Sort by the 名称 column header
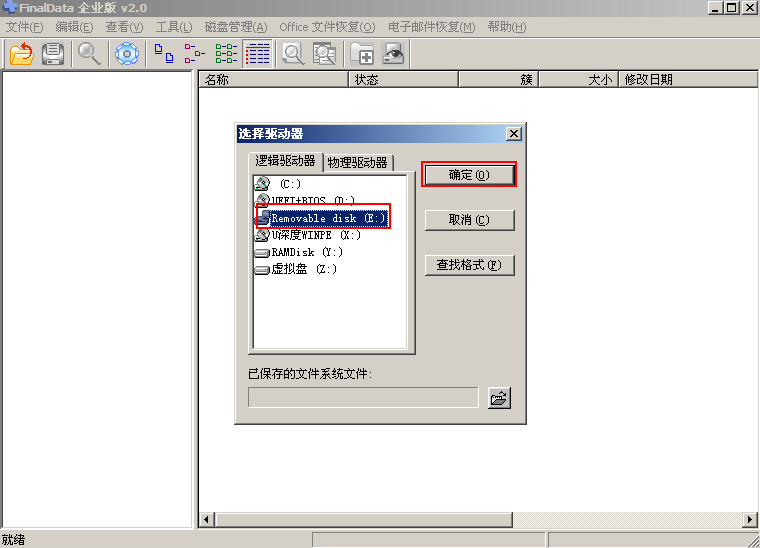Screen dimensions: 760x548 pos(274,79)
